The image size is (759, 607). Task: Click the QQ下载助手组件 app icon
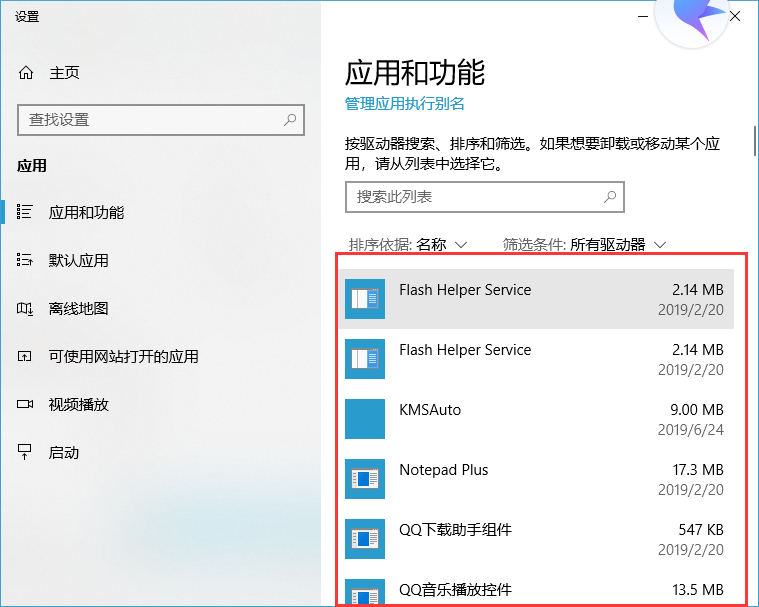point(365,539)
